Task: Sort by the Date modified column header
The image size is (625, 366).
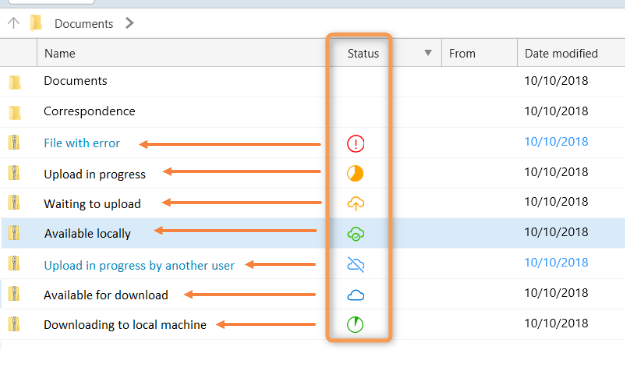Action: coord(561,53)
